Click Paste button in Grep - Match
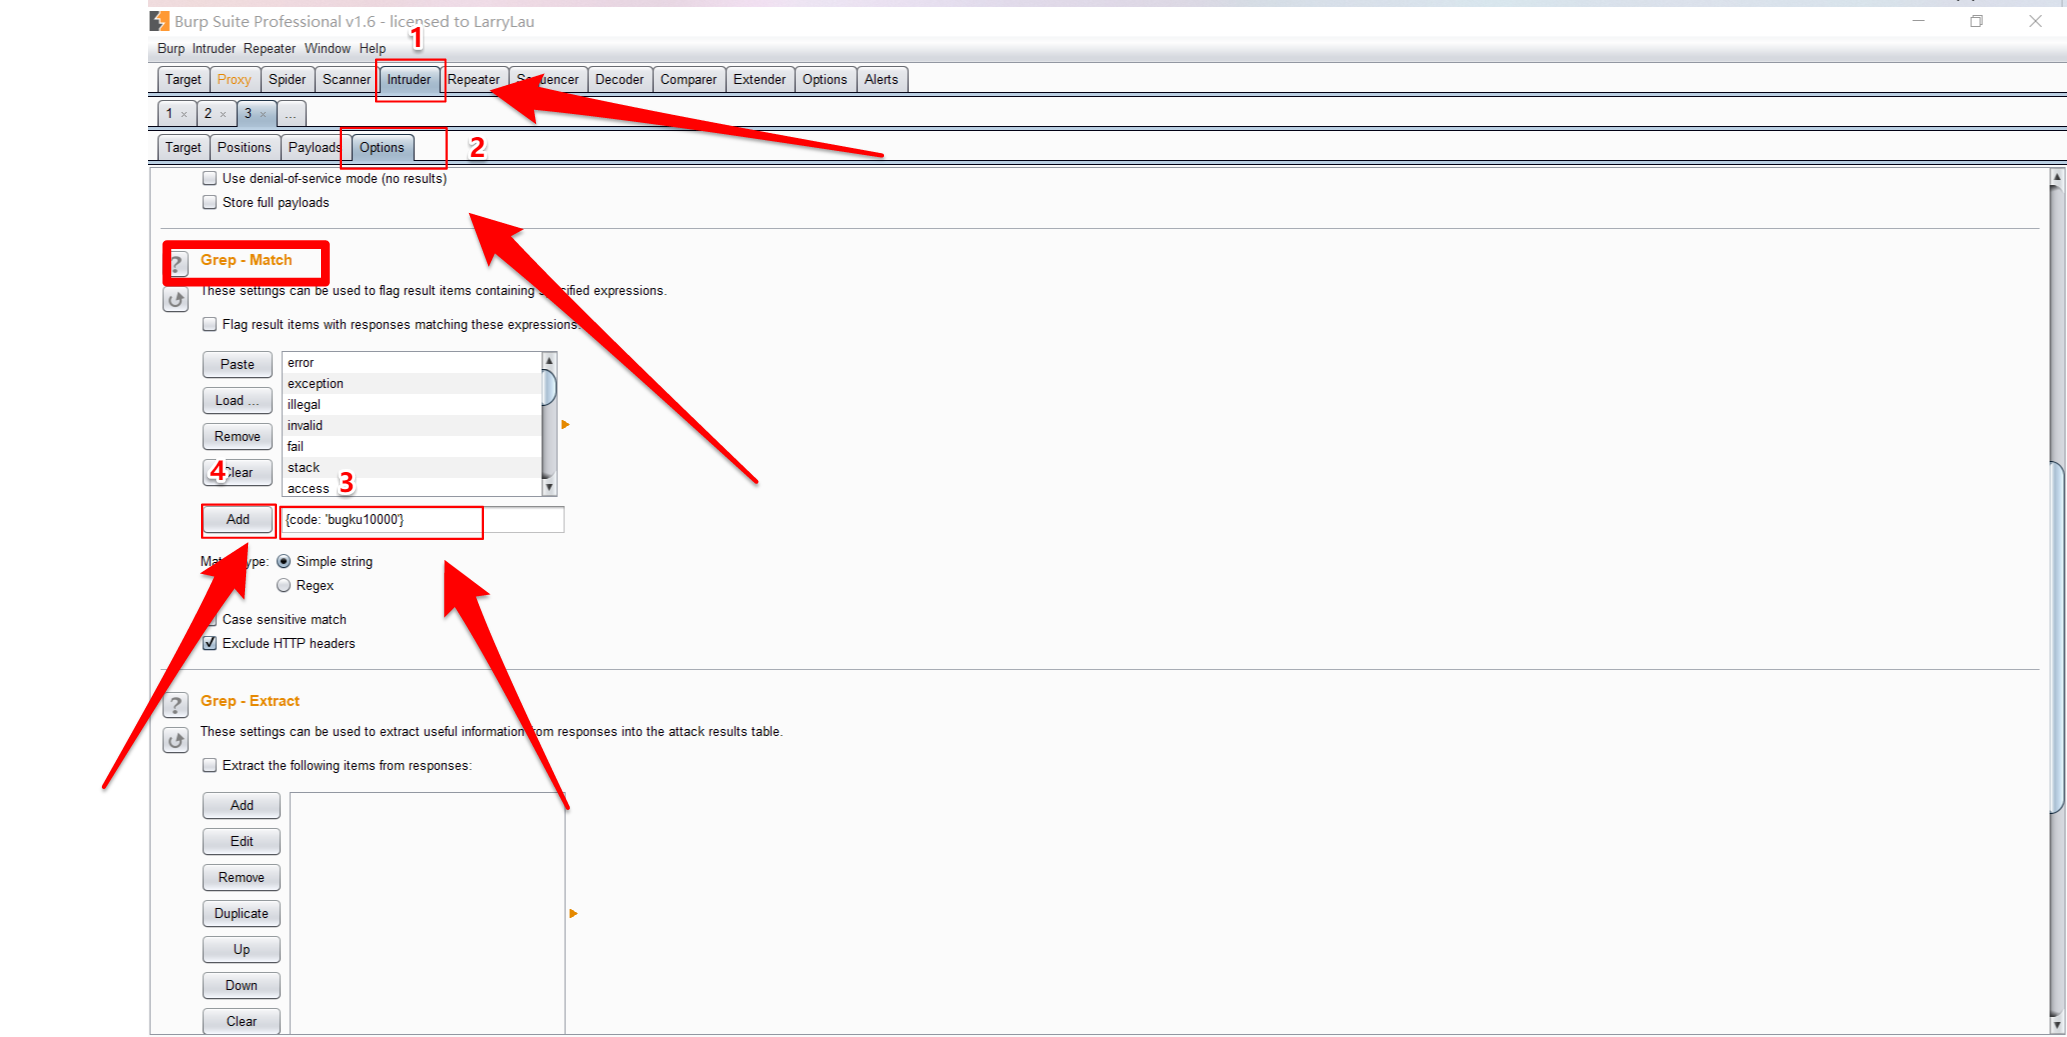 (237, 365)
